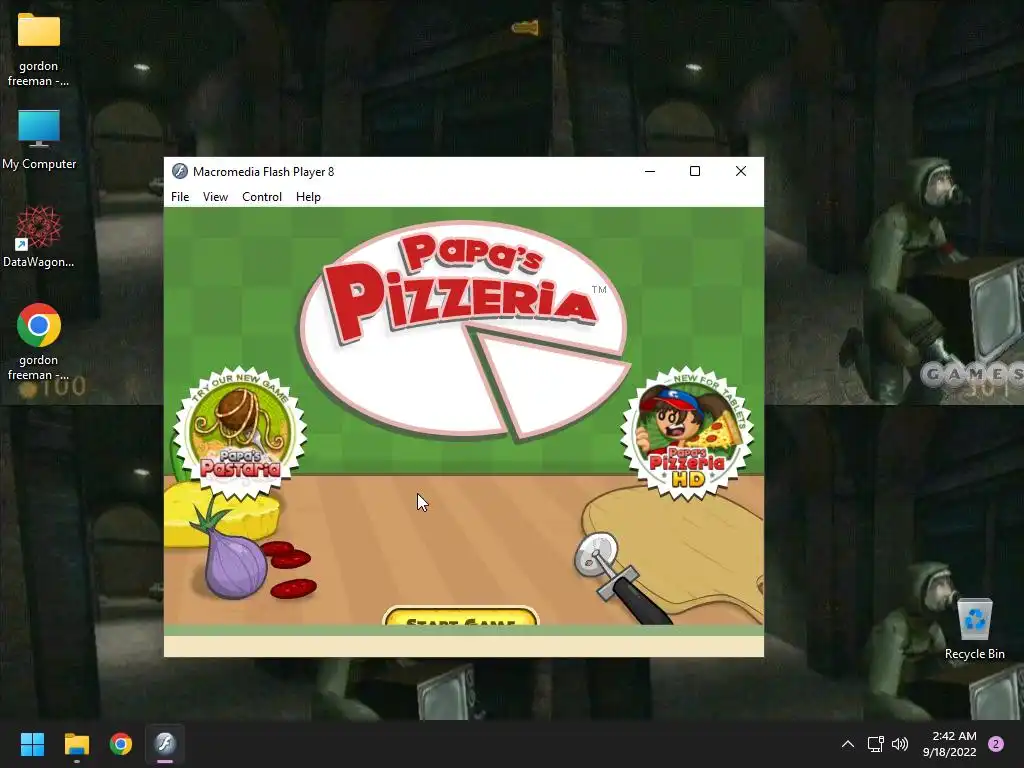Open the clock showing 2:42 AM

(x=950, y=744)
